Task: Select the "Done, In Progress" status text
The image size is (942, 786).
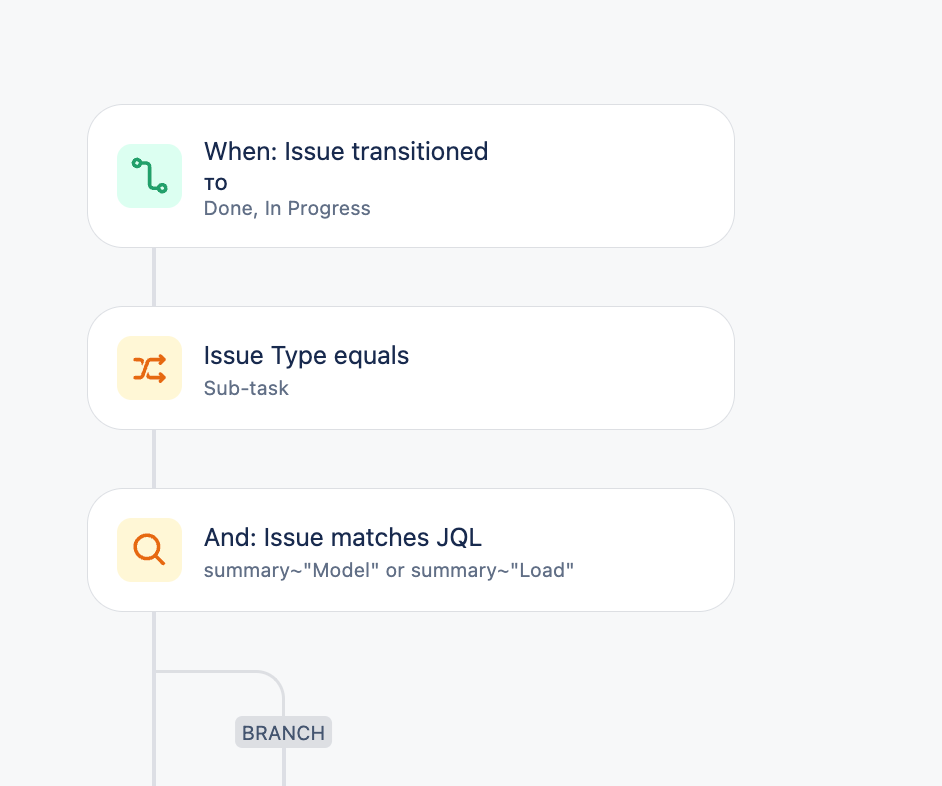Action: click(287, 209)
